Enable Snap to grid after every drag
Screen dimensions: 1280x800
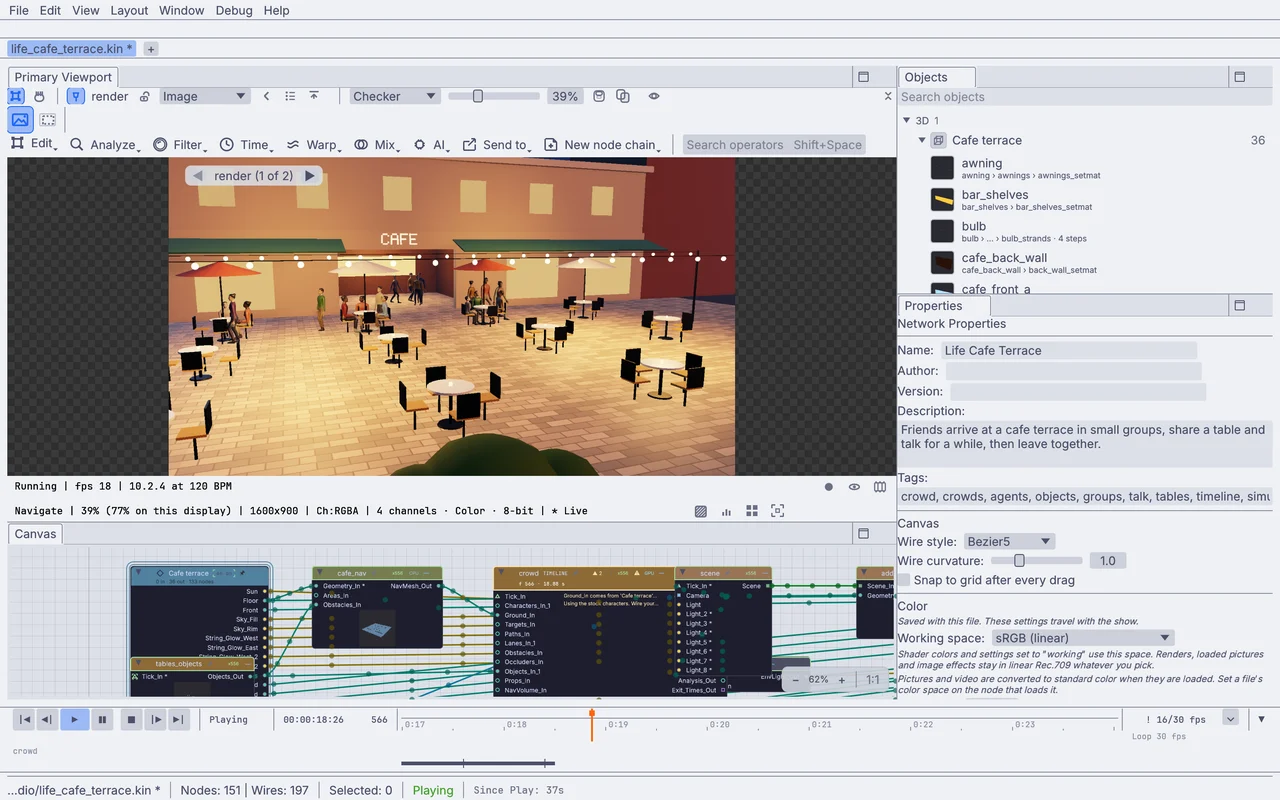click(x=904, y=580)
